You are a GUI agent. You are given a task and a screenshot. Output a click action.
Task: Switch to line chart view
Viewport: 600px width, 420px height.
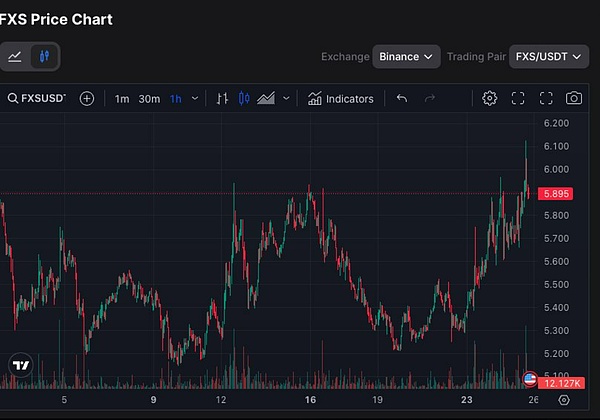pos(15,57)
